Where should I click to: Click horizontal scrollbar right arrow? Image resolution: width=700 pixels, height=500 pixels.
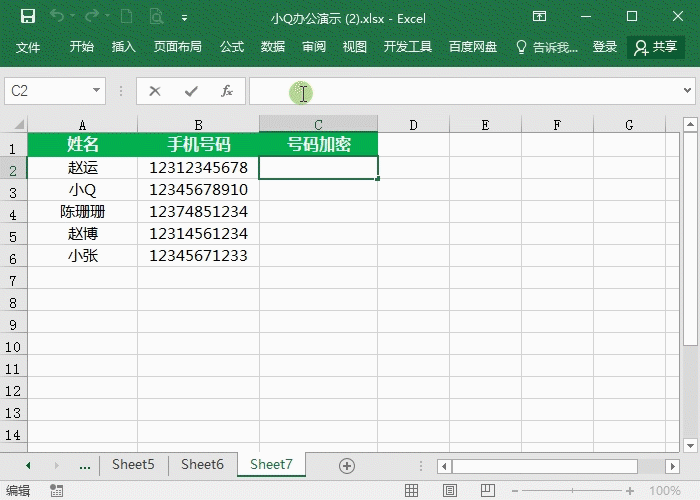[672, 467]
